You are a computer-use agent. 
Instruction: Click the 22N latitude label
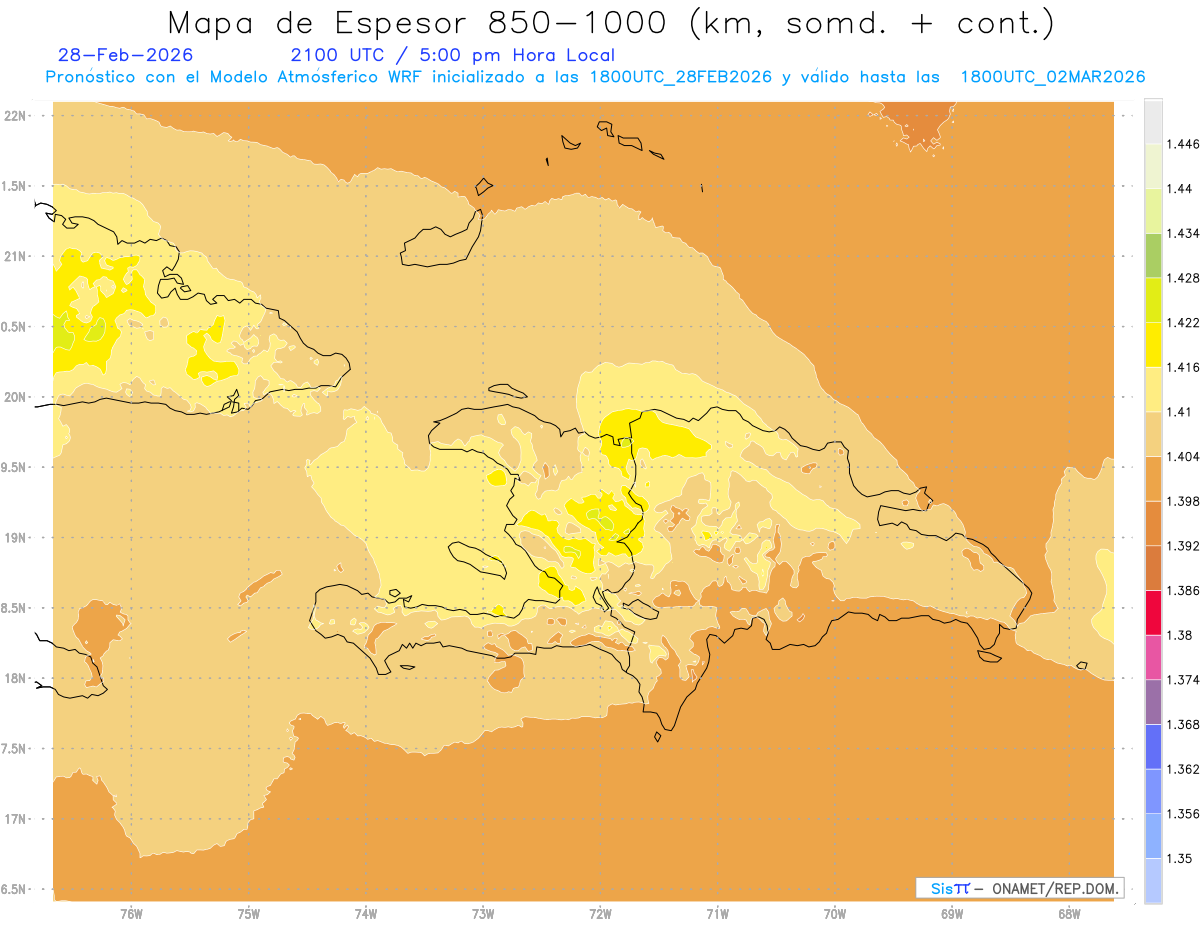16,115
